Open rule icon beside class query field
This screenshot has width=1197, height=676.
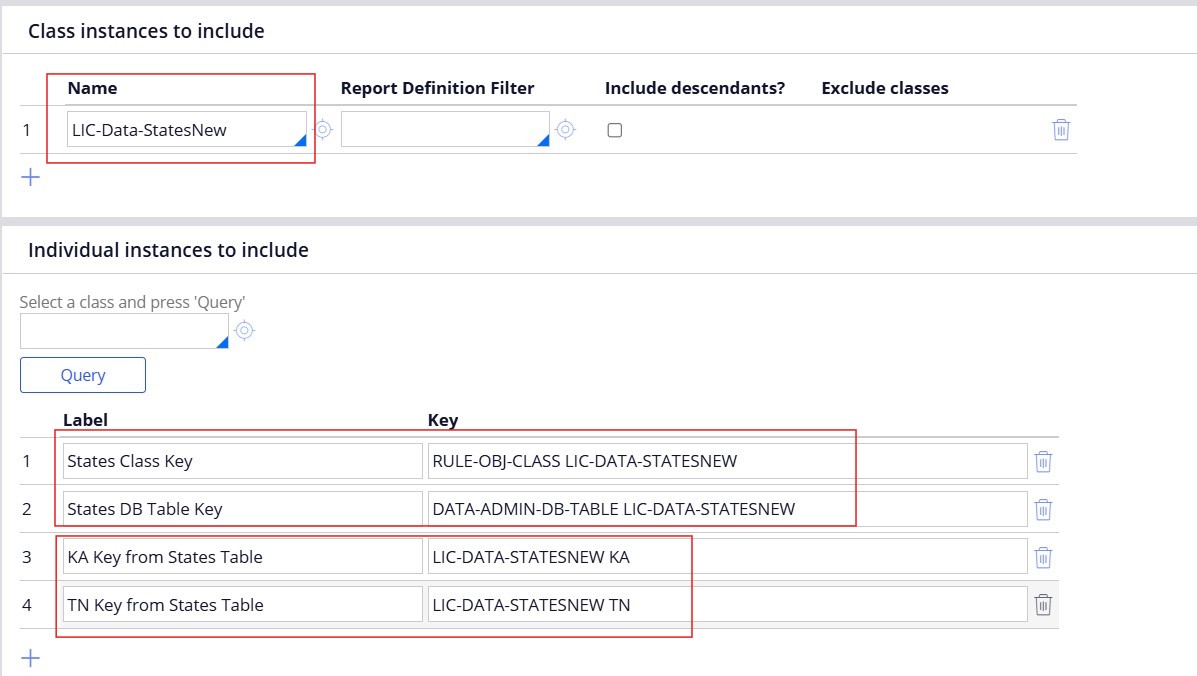click(x=244, y=331)
